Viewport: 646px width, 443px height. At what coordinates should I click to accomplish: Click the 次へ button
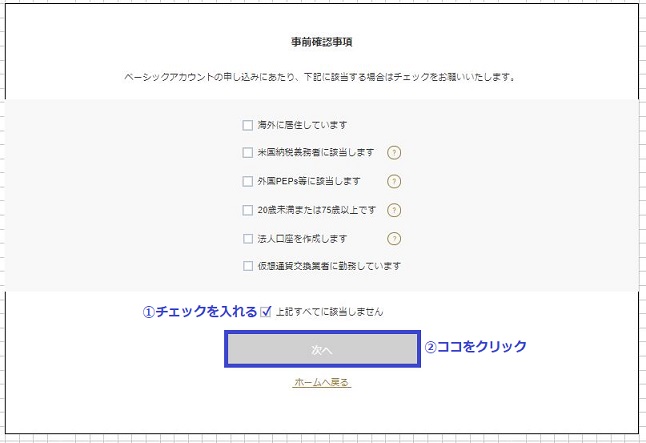(322, 349)
